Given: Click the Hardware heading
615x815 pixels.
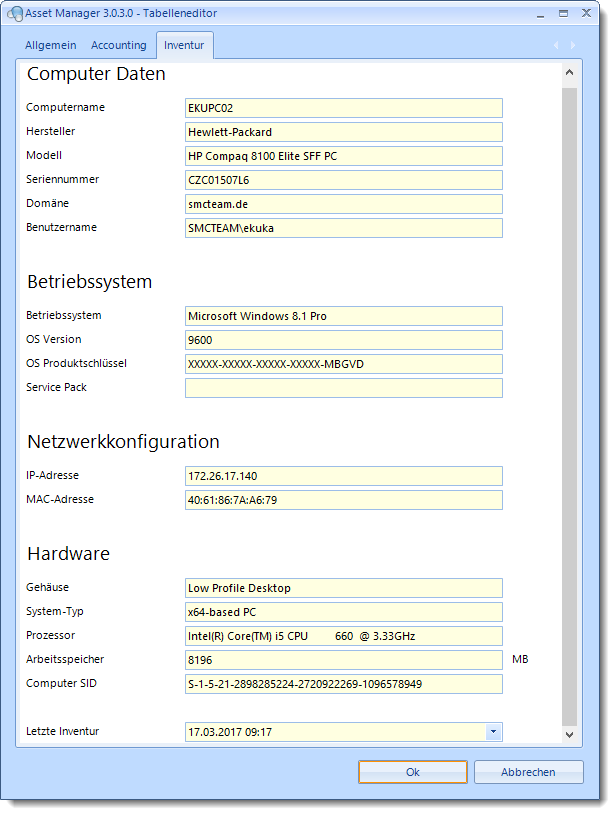Looking at the screenshot, I should 68,554.
